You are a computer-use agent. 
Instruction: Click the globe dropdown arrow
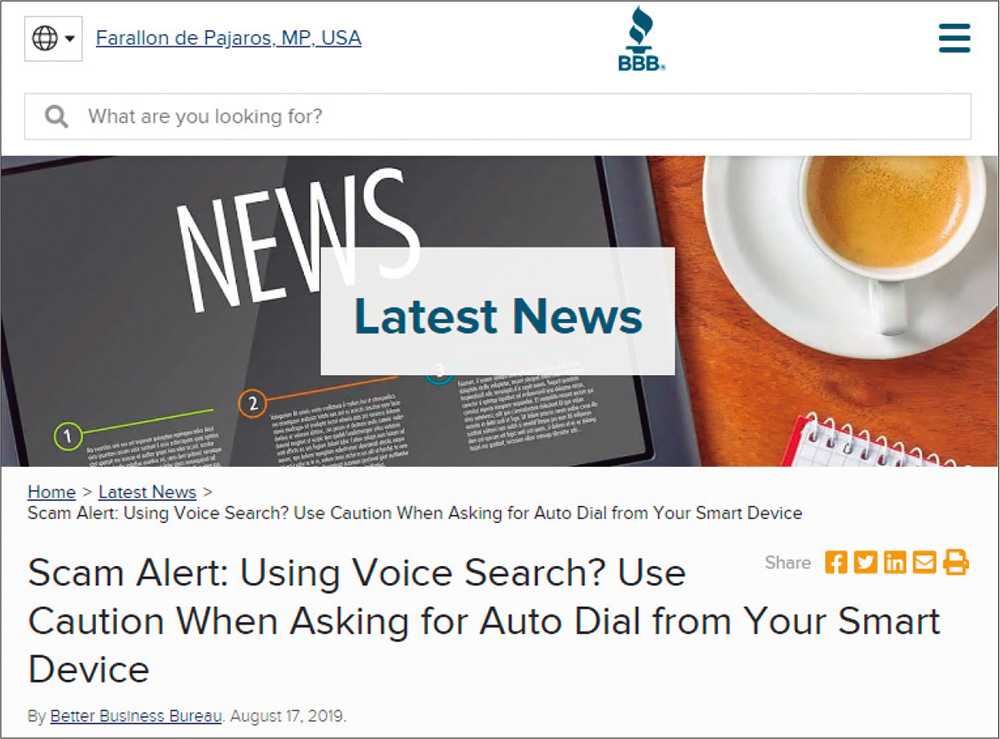(70, 38)
